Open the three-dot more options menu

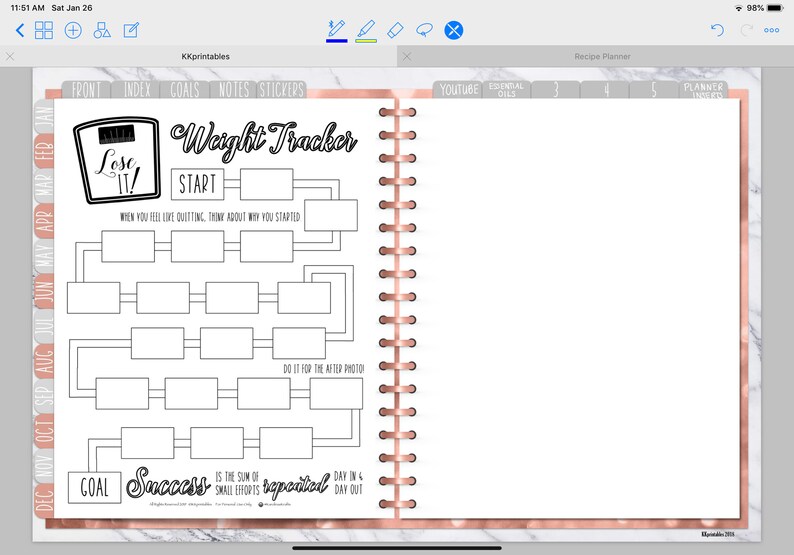[x=772, y=30]
